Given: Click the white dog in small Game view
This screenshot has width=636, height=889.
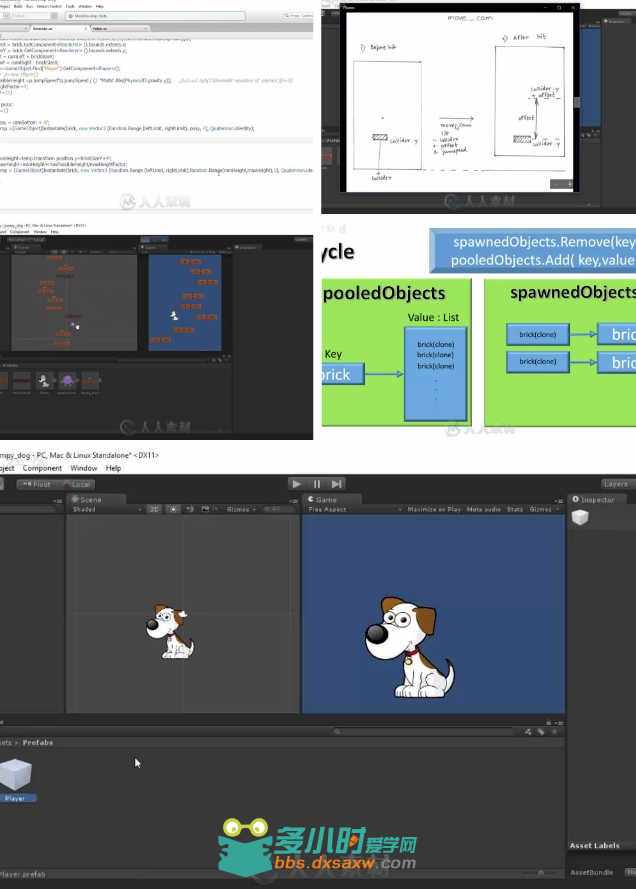Looking at the screenshot, I should pos(174,315).
